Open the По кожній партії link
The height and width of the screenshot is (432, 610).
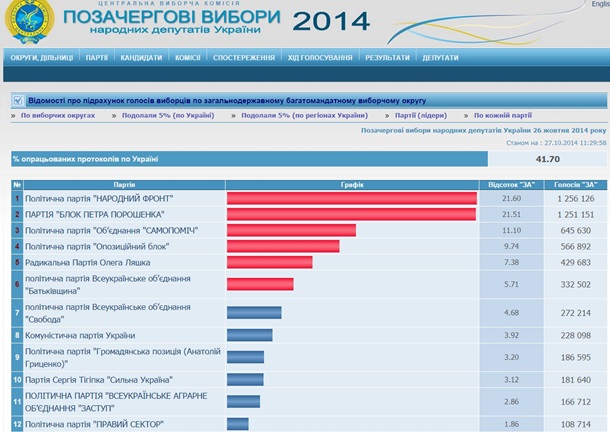click(503, 116)
